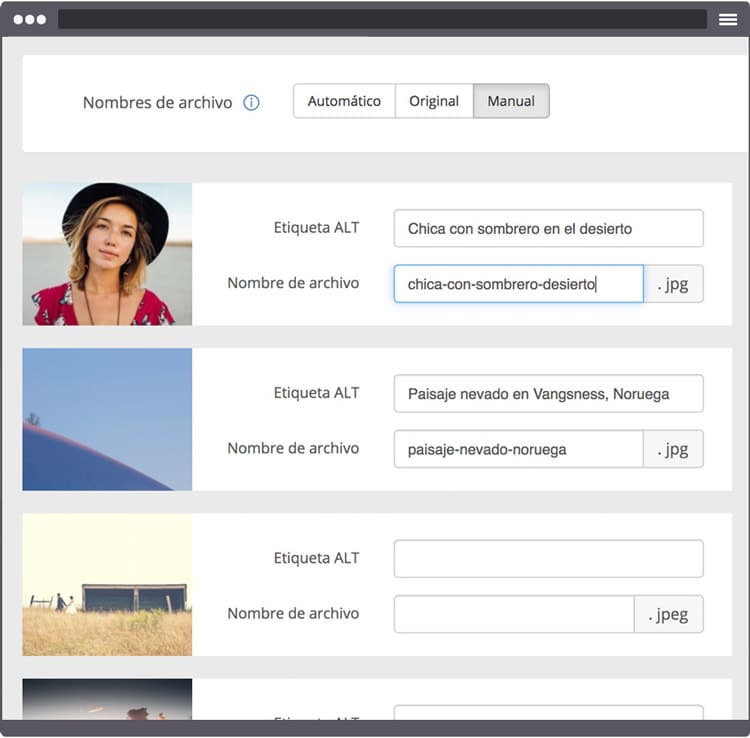The width and height of the screenshot is (750, 738).
Task: Click the empty ALT field of the couple-in-field photo
Action: [x=548, y=559]
